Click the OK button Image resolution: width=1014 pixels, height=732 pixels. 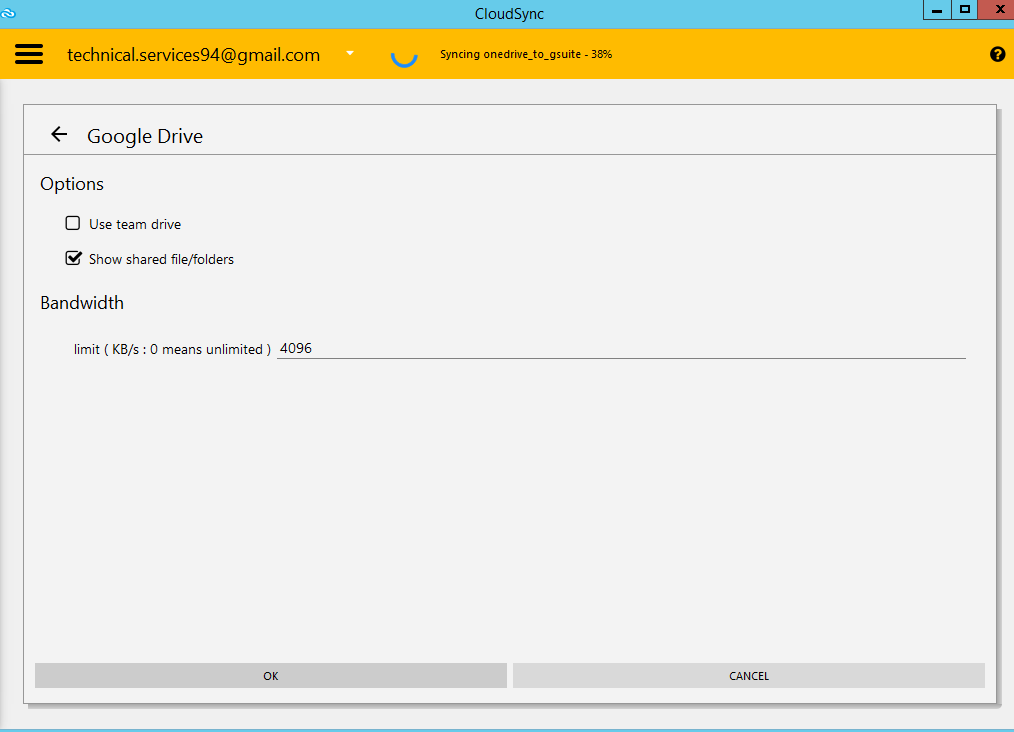(x=271, y=676)
